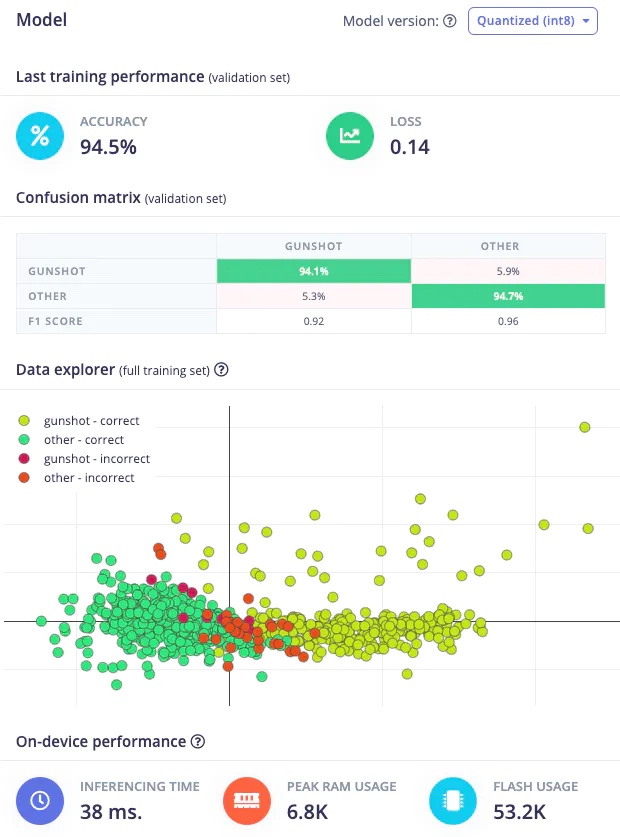Click the inferencing time clock icon
The image size is (620, 837).
(40, 801)
